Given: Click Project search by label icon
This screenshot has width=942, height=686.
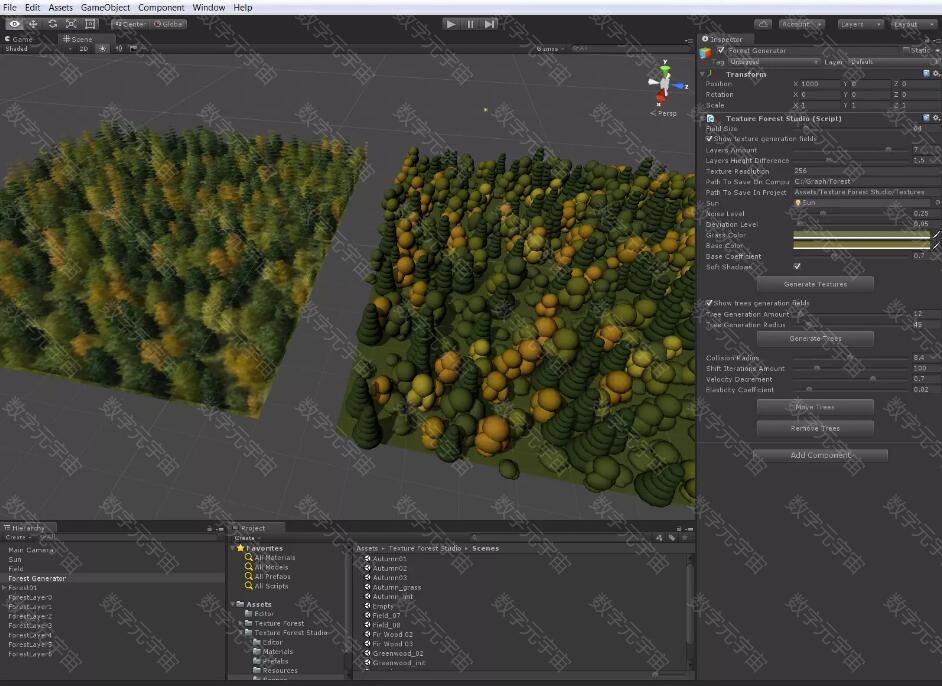Looking at the screenshot, I should click(672, 538).
